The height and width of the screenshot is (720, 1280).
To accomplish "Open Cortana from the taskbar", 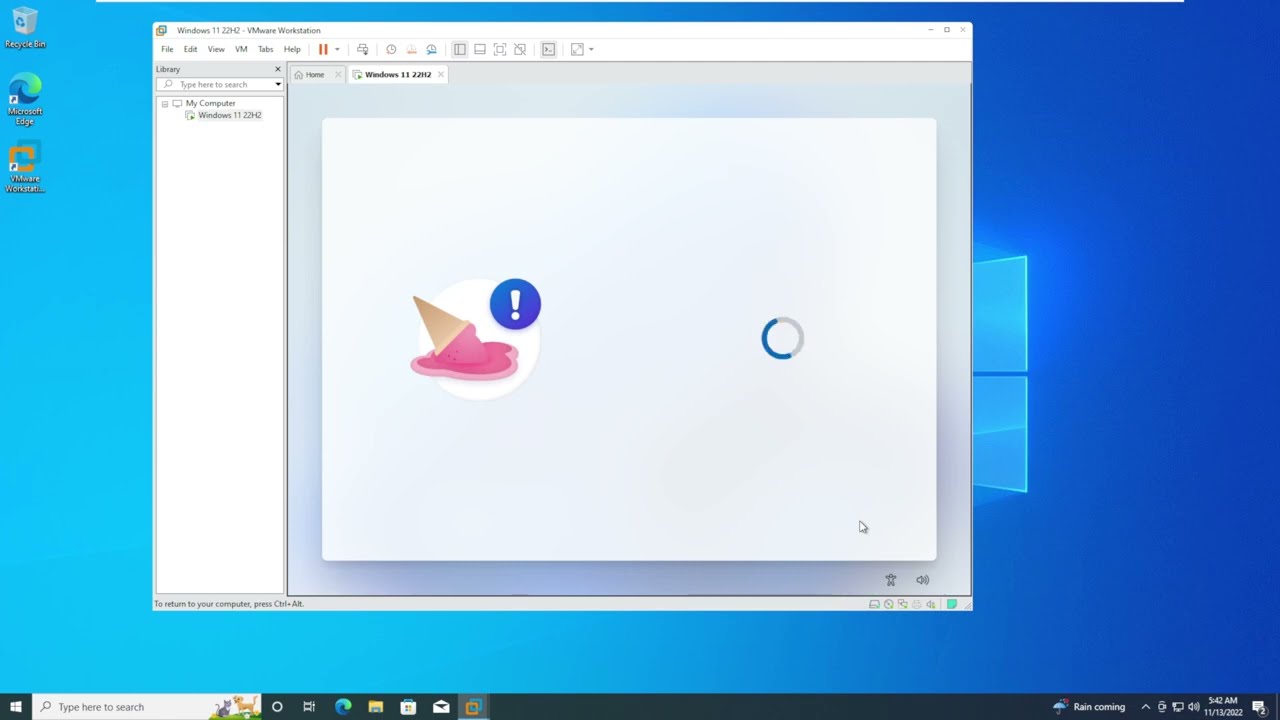I will tap(277, 707).
